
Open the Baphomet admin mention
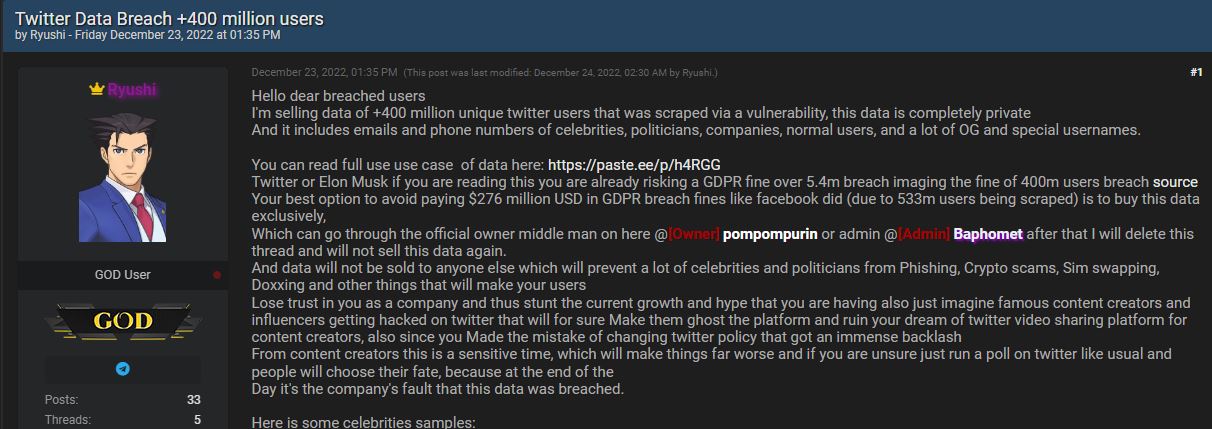(x=988, y=234)
